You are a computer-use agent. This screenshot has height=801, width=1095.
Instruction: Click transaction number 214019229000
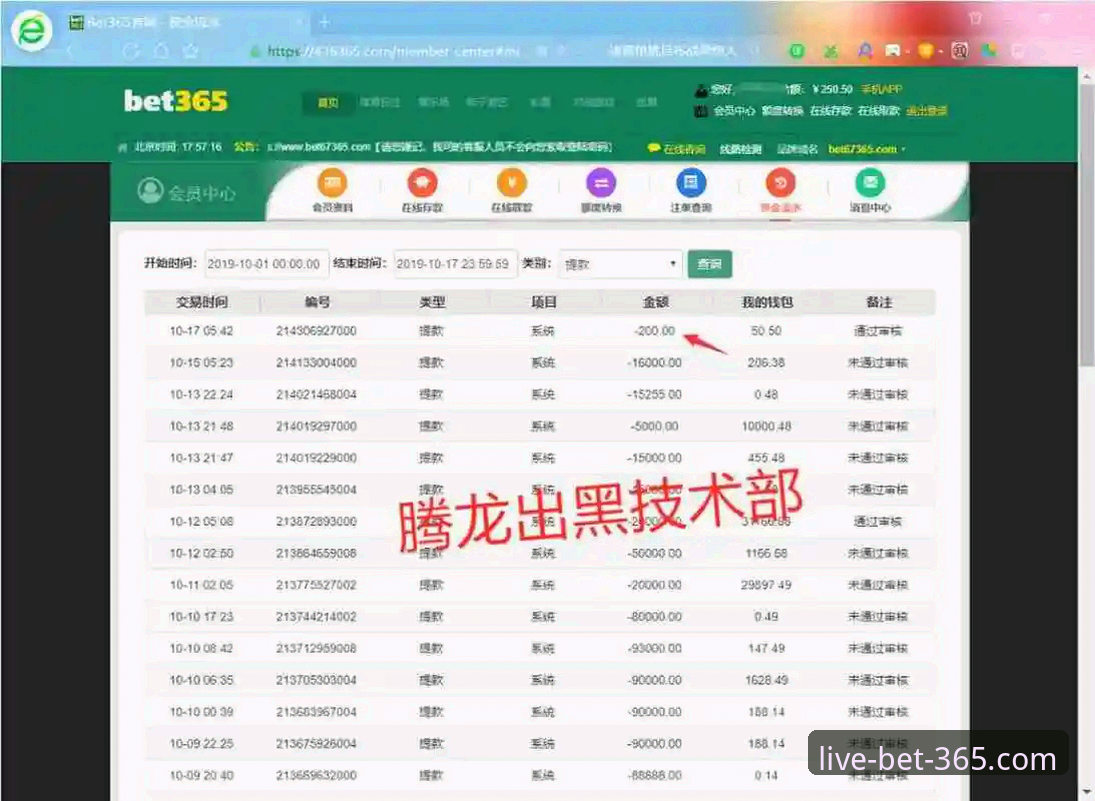click(x=316, y=458)
